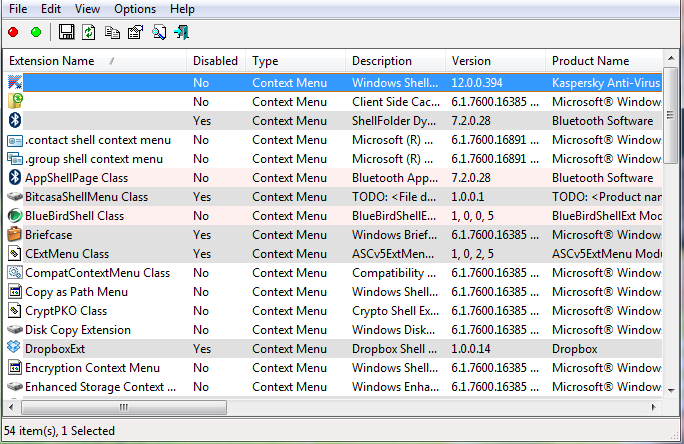Sort by the Extension Name column header
The width and height of the screenshot is (684, 444).
(x=95, y=61)
